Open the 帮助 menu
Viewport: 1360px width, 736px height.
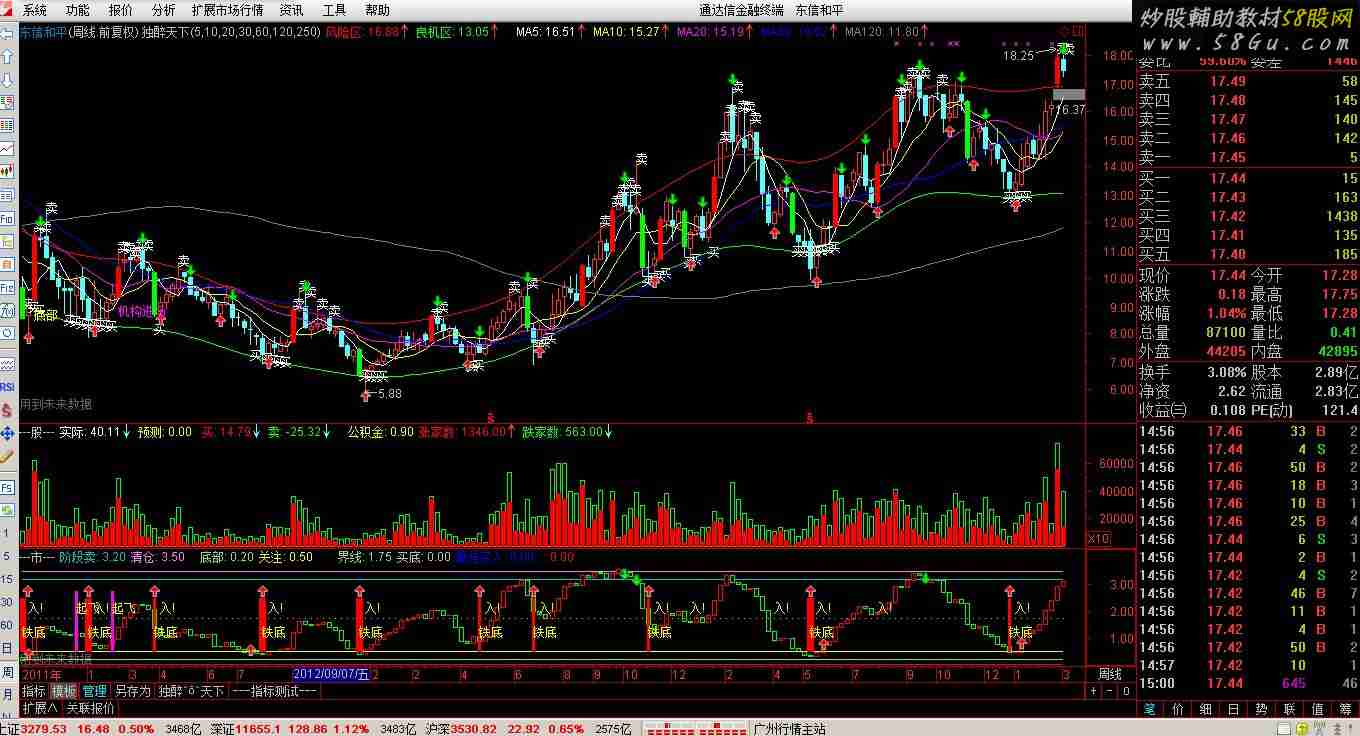tap(378, 10)
